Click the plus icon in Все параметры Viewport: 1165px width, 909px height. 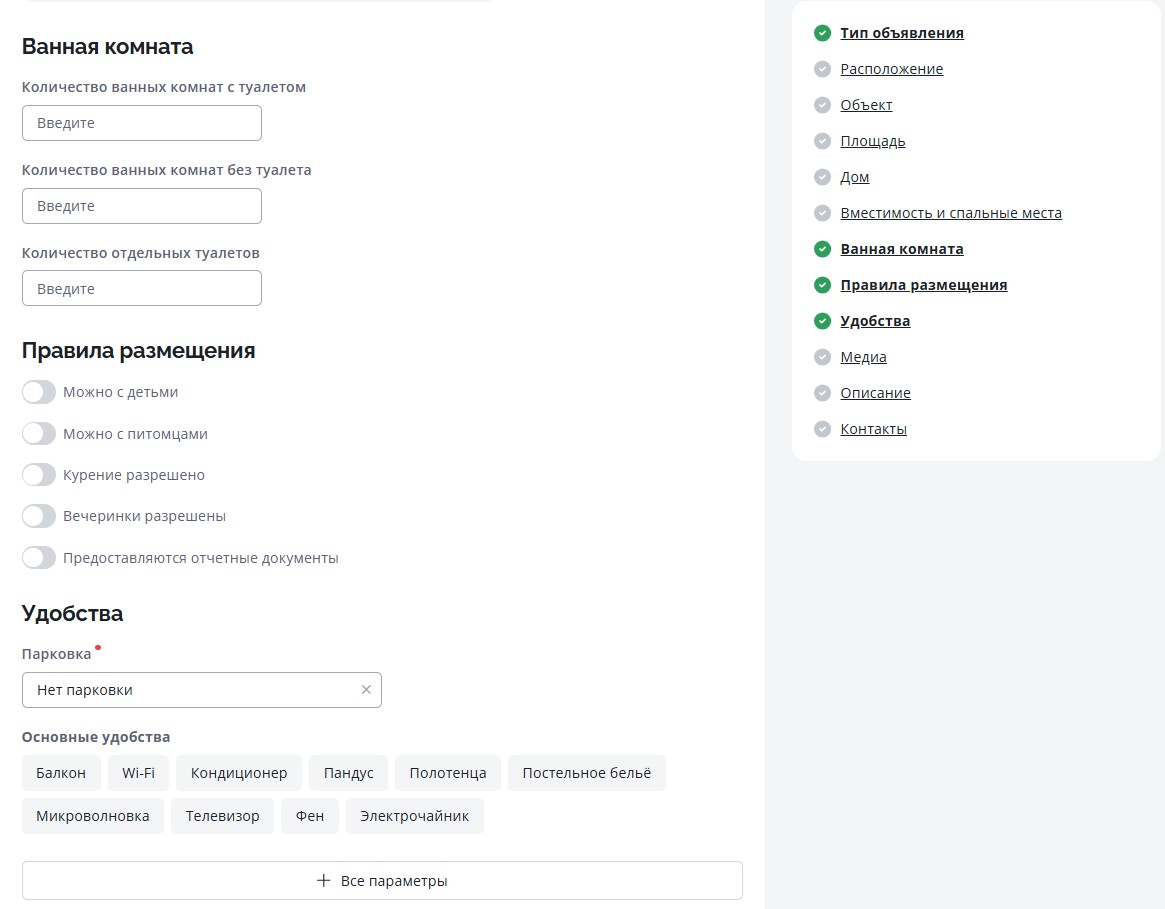tap(323, 881)
